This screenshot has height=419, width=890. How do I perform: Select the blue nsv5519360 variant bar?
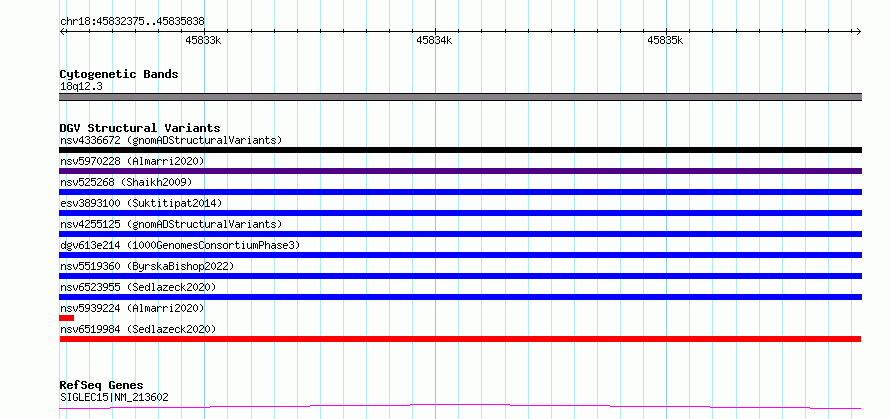460,276
